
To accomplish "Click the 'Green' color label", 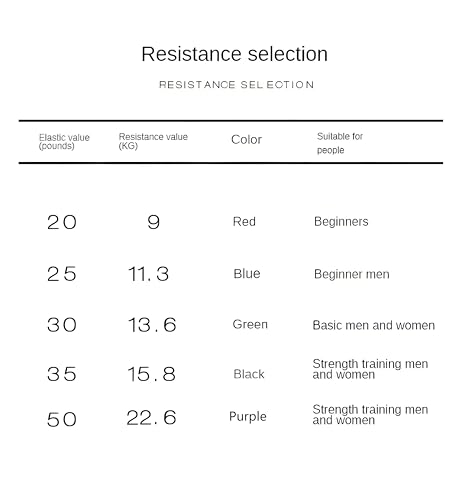I will click(x=250, y=324).
